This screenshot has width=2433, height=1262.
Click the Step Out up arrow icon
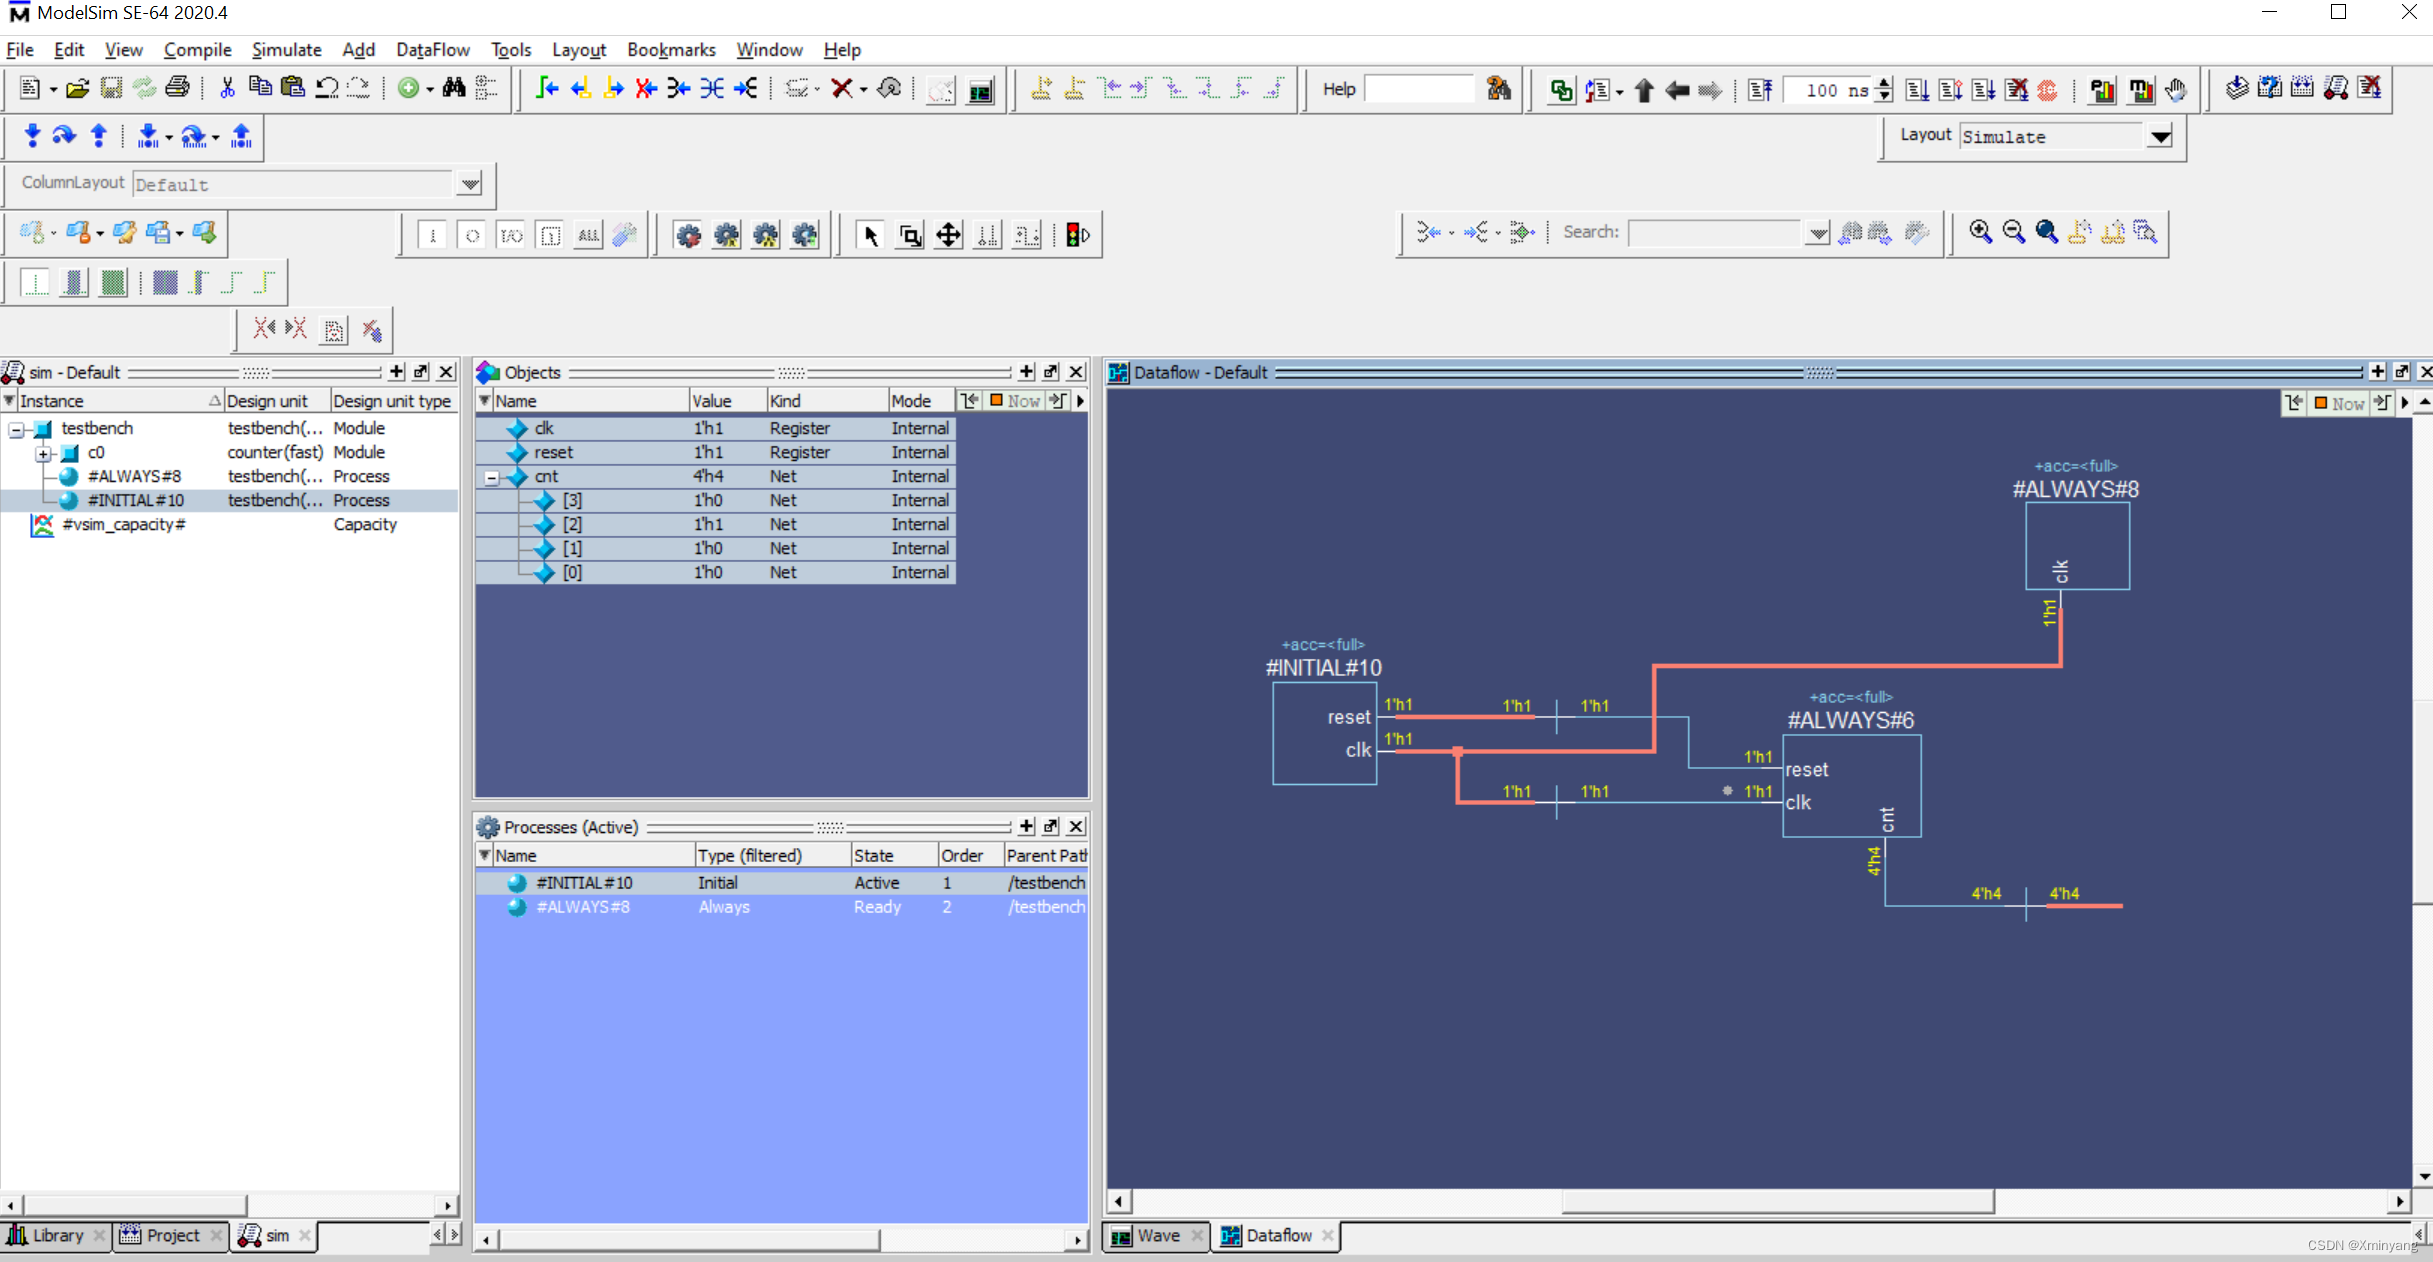click(98, 136)
